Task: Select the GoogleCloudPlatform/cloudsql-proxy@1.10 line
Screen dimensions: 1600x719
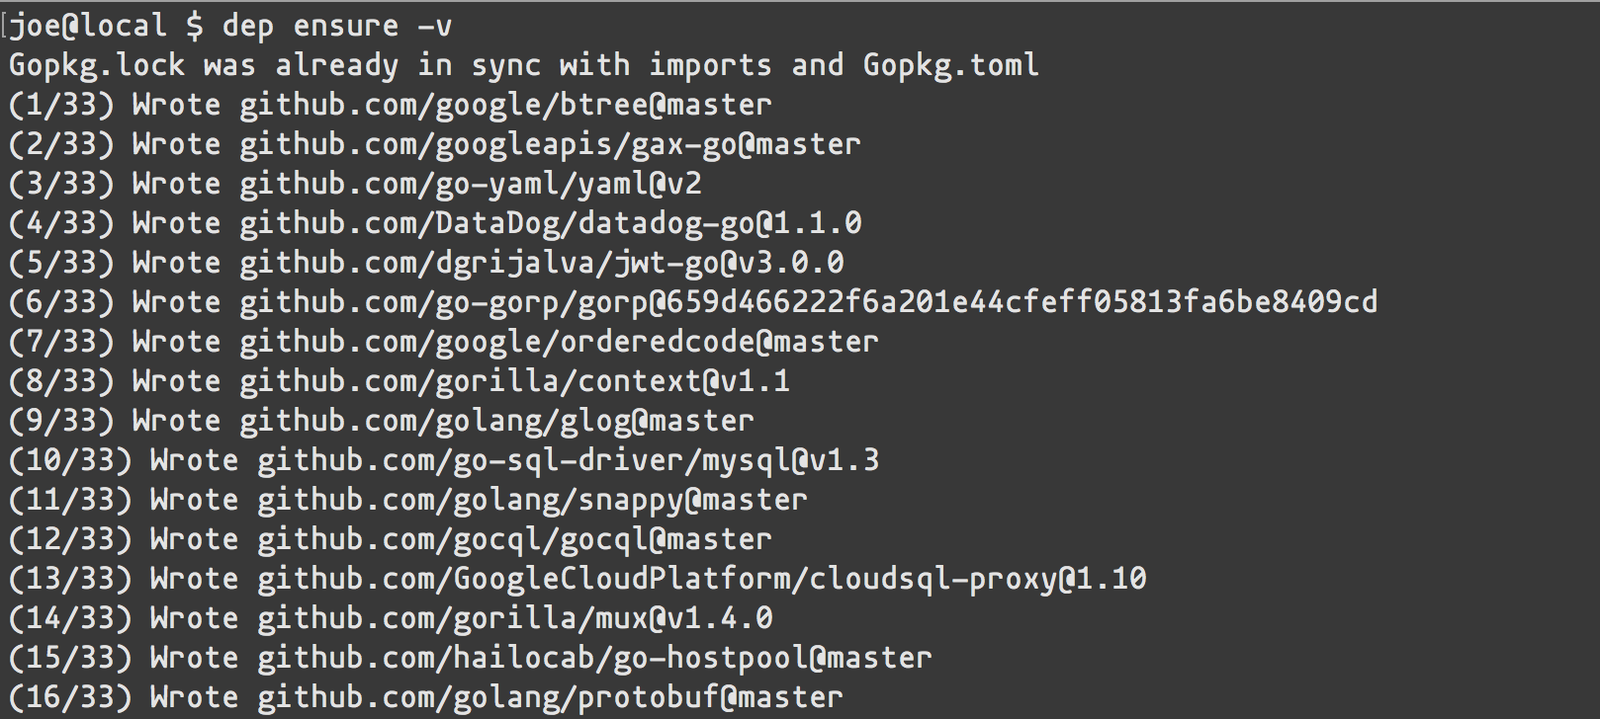Action: click(x=577, y=579)
